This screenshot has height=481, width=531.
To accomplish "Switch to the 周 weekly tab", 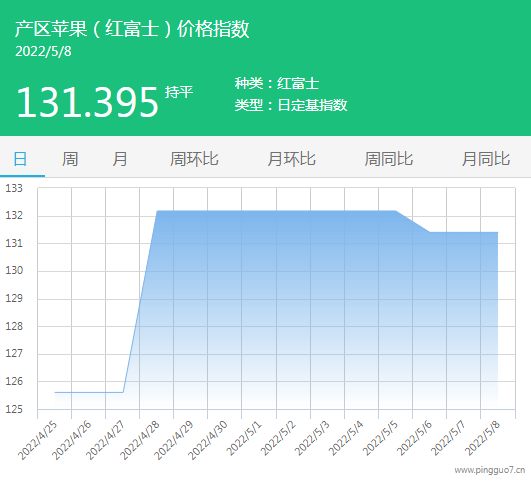I will pos(70,159).
